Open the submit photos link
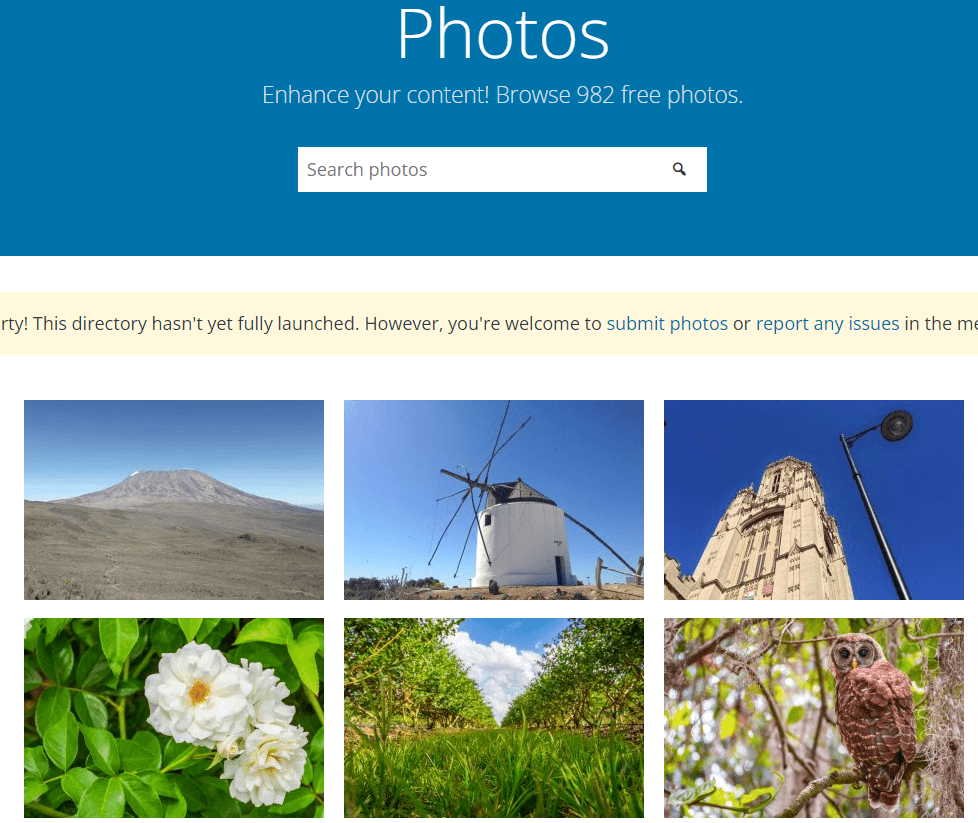 pyautogui.click(x=667, y=323)
